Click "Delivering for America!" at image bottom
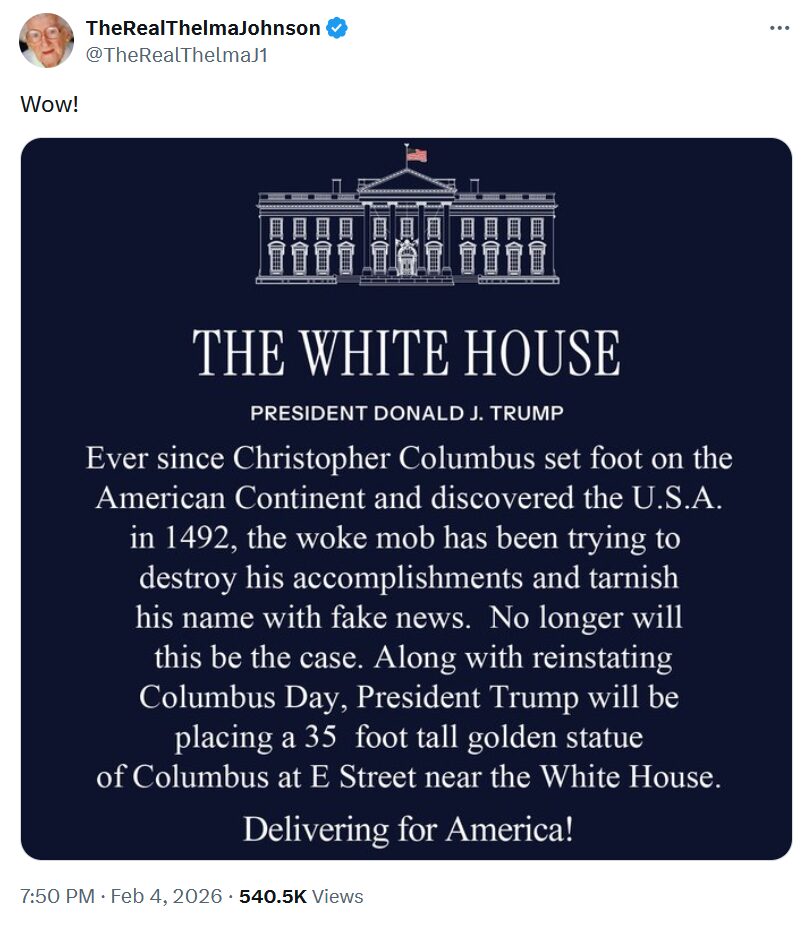802x927 pixels. [x=408, y=829]
